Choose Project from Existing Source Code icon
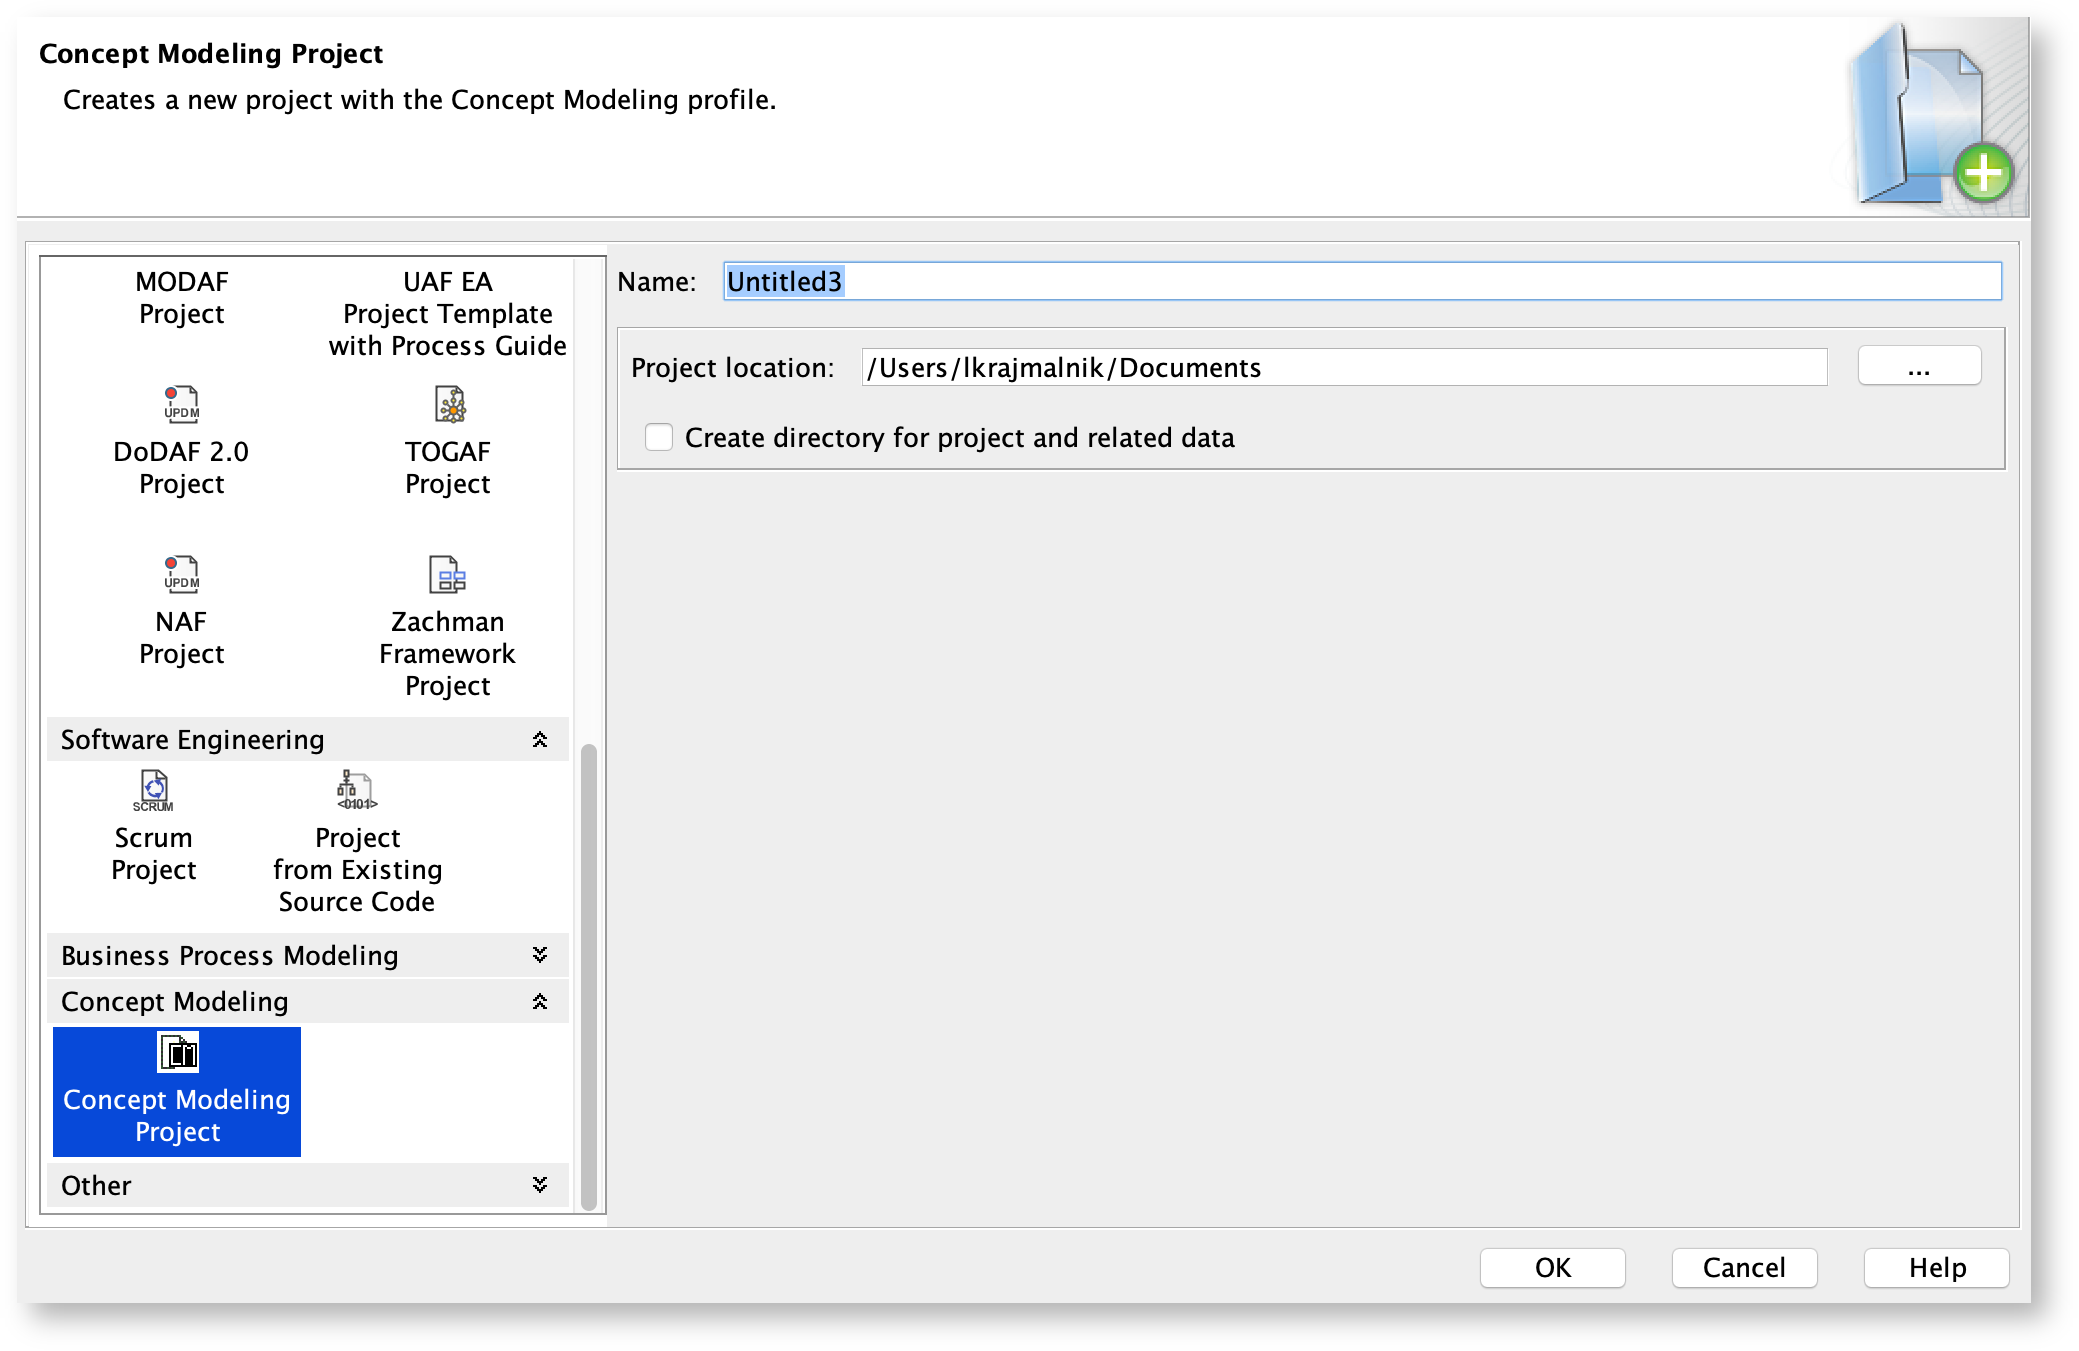2079x1351 pixels. (x=356, y=790)
